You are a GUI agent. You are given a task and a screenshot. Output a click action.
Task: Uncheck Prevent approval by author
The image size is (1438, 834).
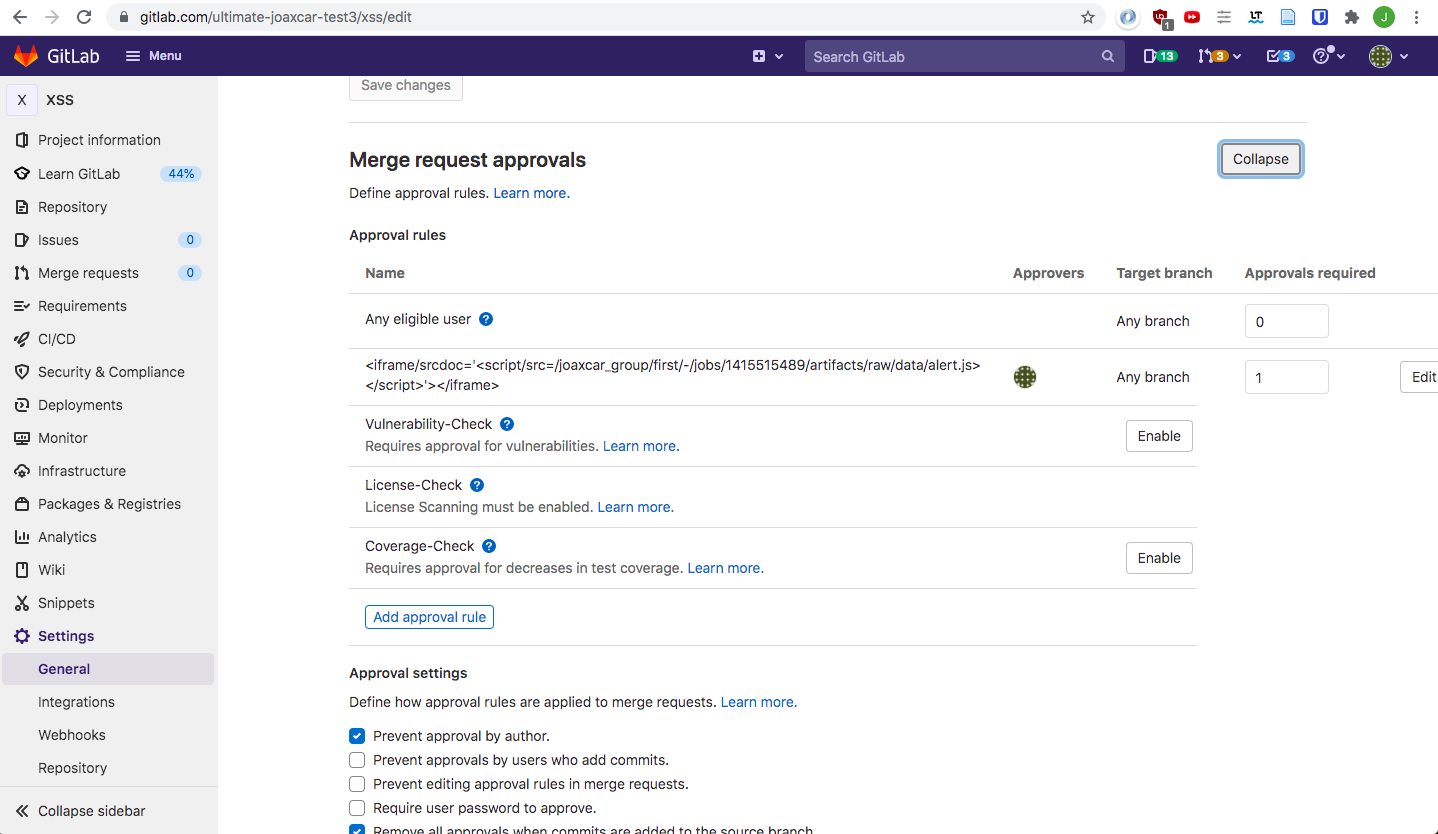(357, 736)
